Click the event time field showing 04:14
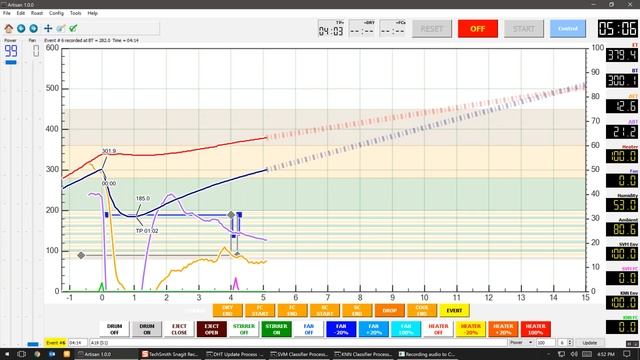This screenshot has width=640, height=360. [78, 343]
